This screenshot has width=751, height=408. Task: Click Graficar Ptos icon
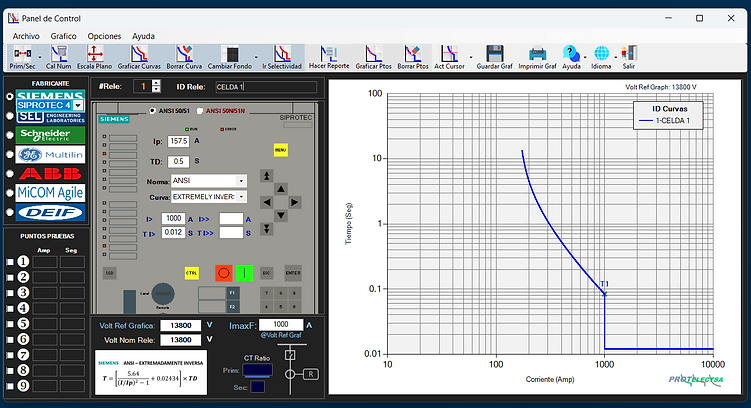(x=374, y=57)
